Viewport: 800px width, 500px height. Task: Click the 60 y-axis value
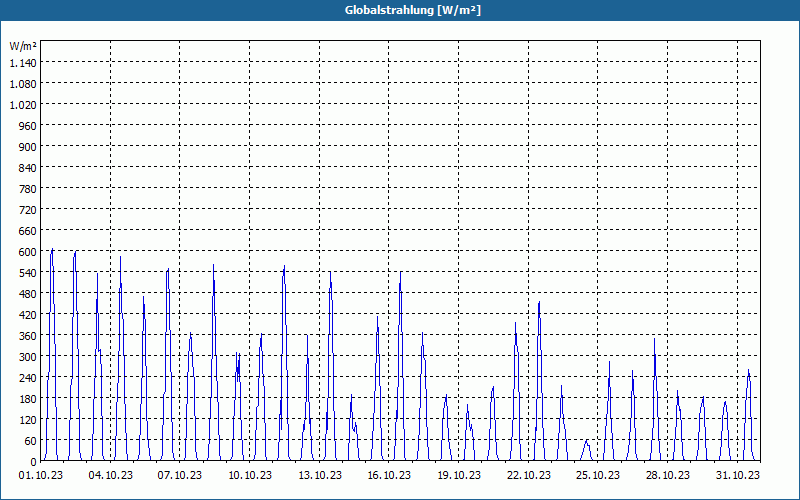tap(31, 440)
